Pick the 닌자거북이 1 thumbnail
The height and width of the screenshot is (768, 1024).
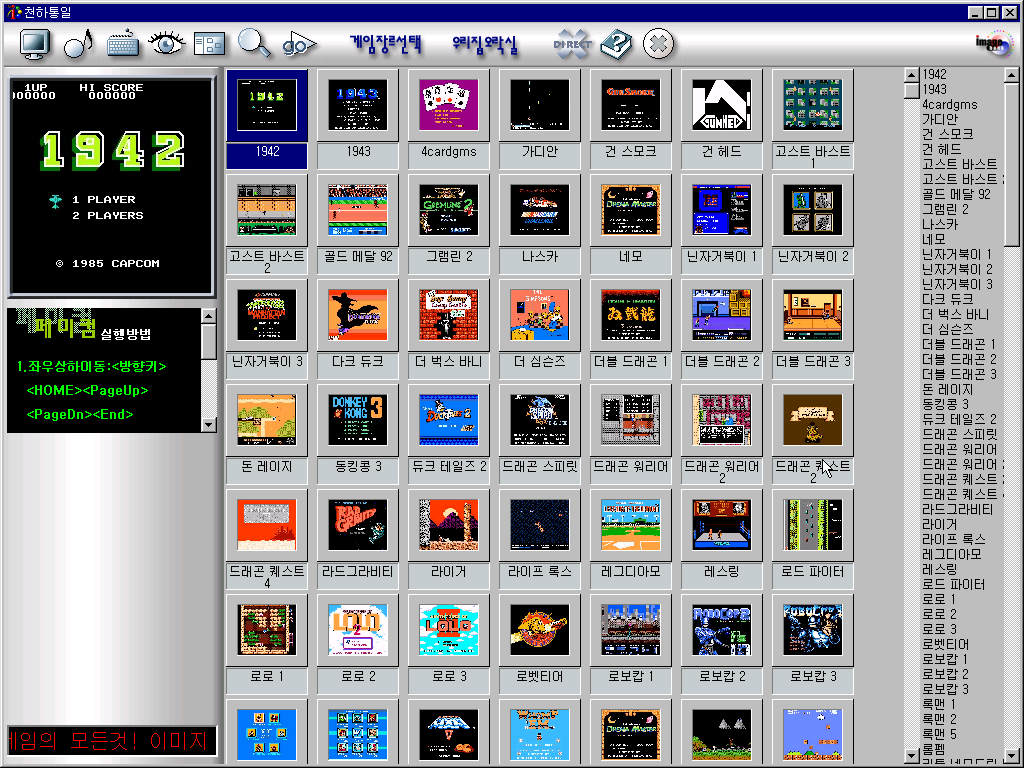721,210
